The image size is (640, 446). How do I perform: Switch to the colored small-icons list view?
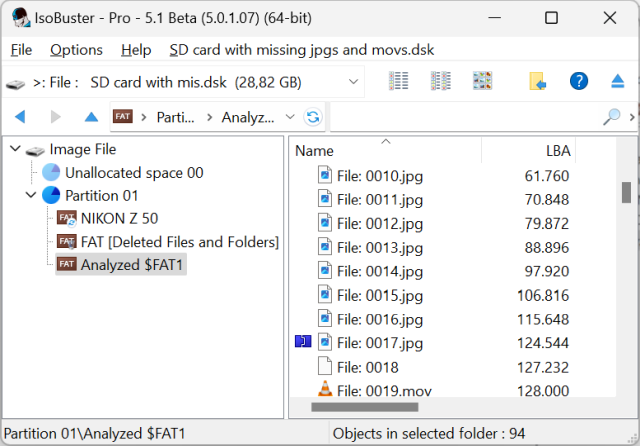(441, 81)
